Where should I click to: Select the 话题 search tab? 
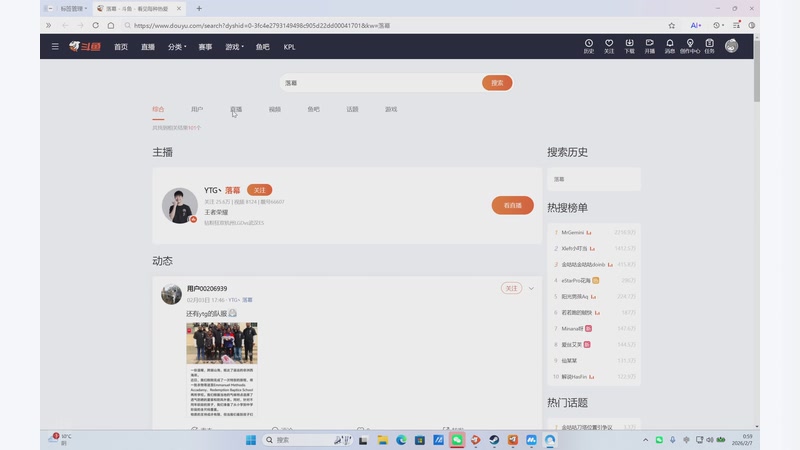tap(352, 109)
